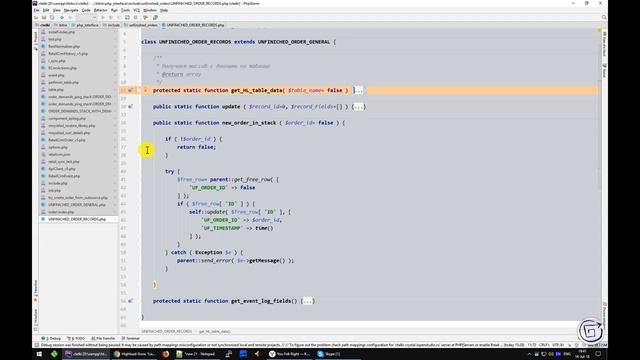Expand the folded update function body ellipsis
Viewport: 640px width, 360px height.
tap(359, 107)
